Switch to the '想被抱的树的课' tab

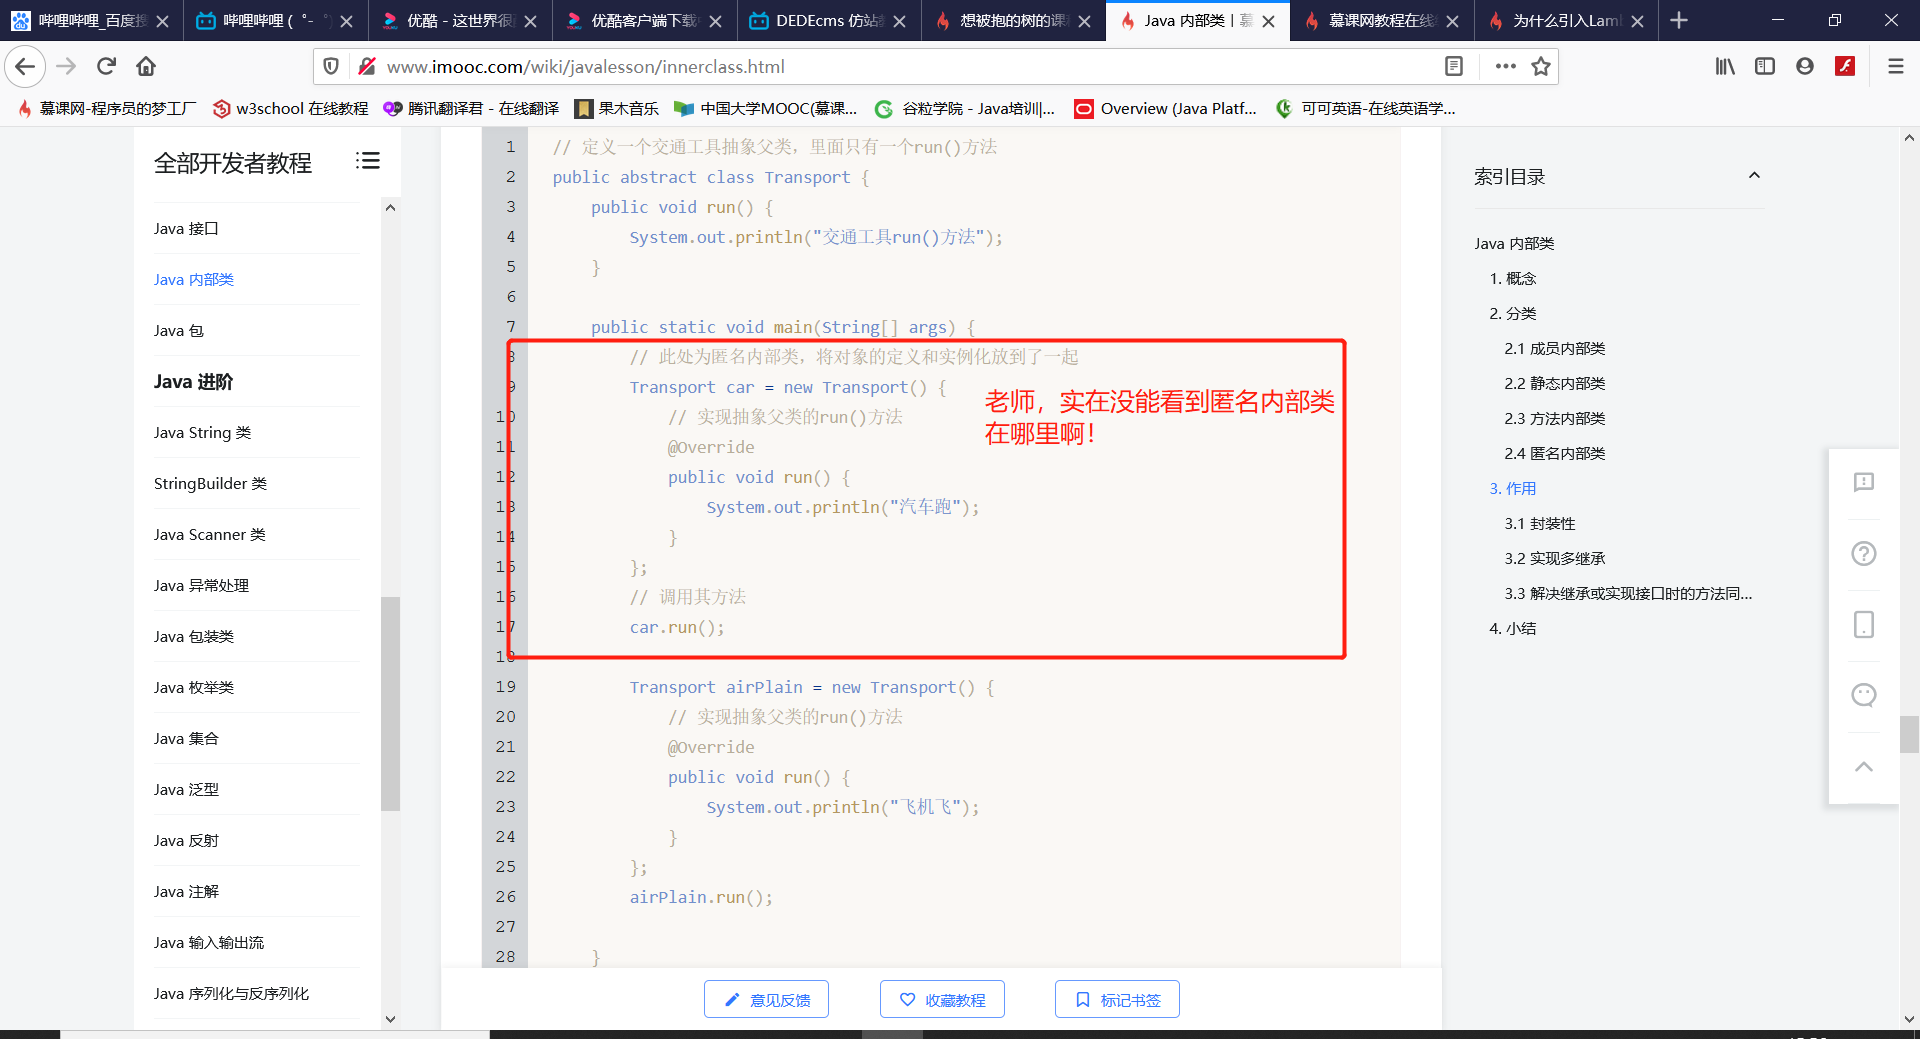click(x=1013, y=21)
